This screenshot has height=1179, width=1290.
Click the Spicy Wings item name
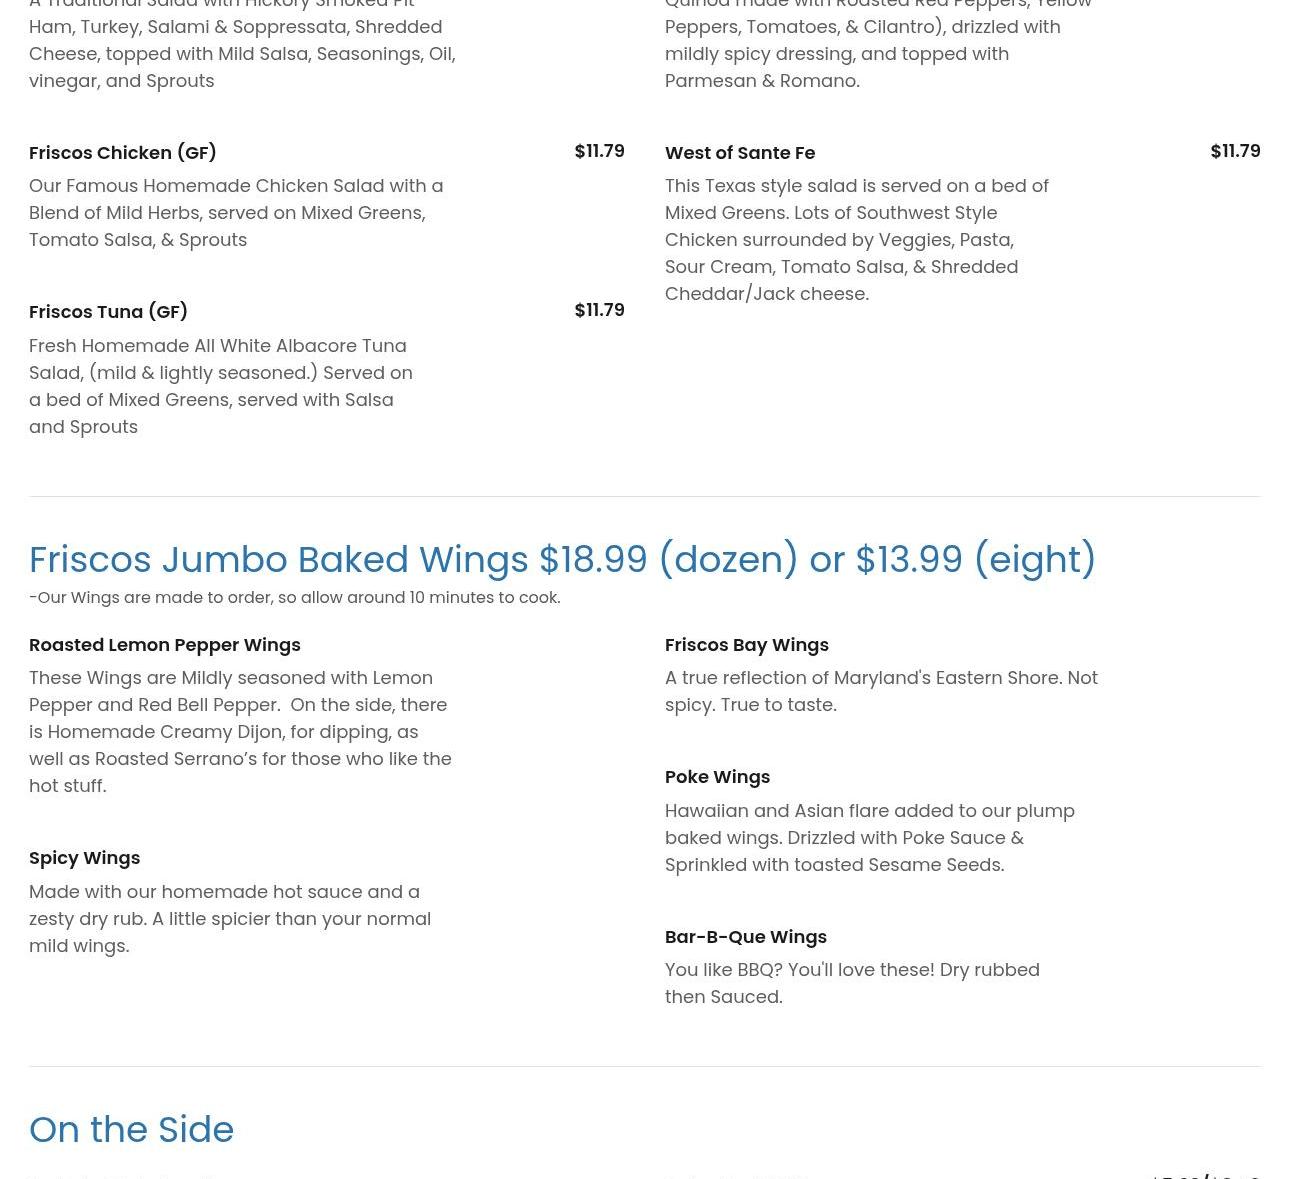[84, 858]
